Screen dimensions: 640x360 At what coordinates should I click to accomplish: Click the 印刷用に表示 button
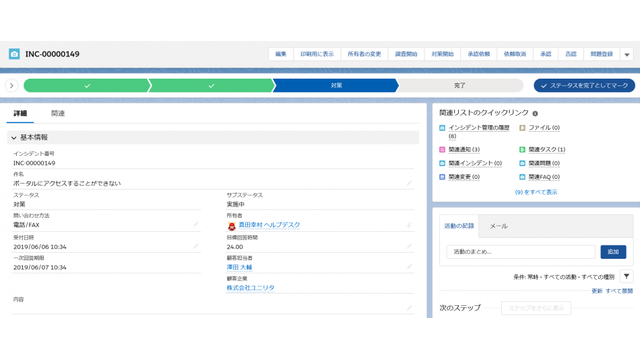tap(317, 54)
